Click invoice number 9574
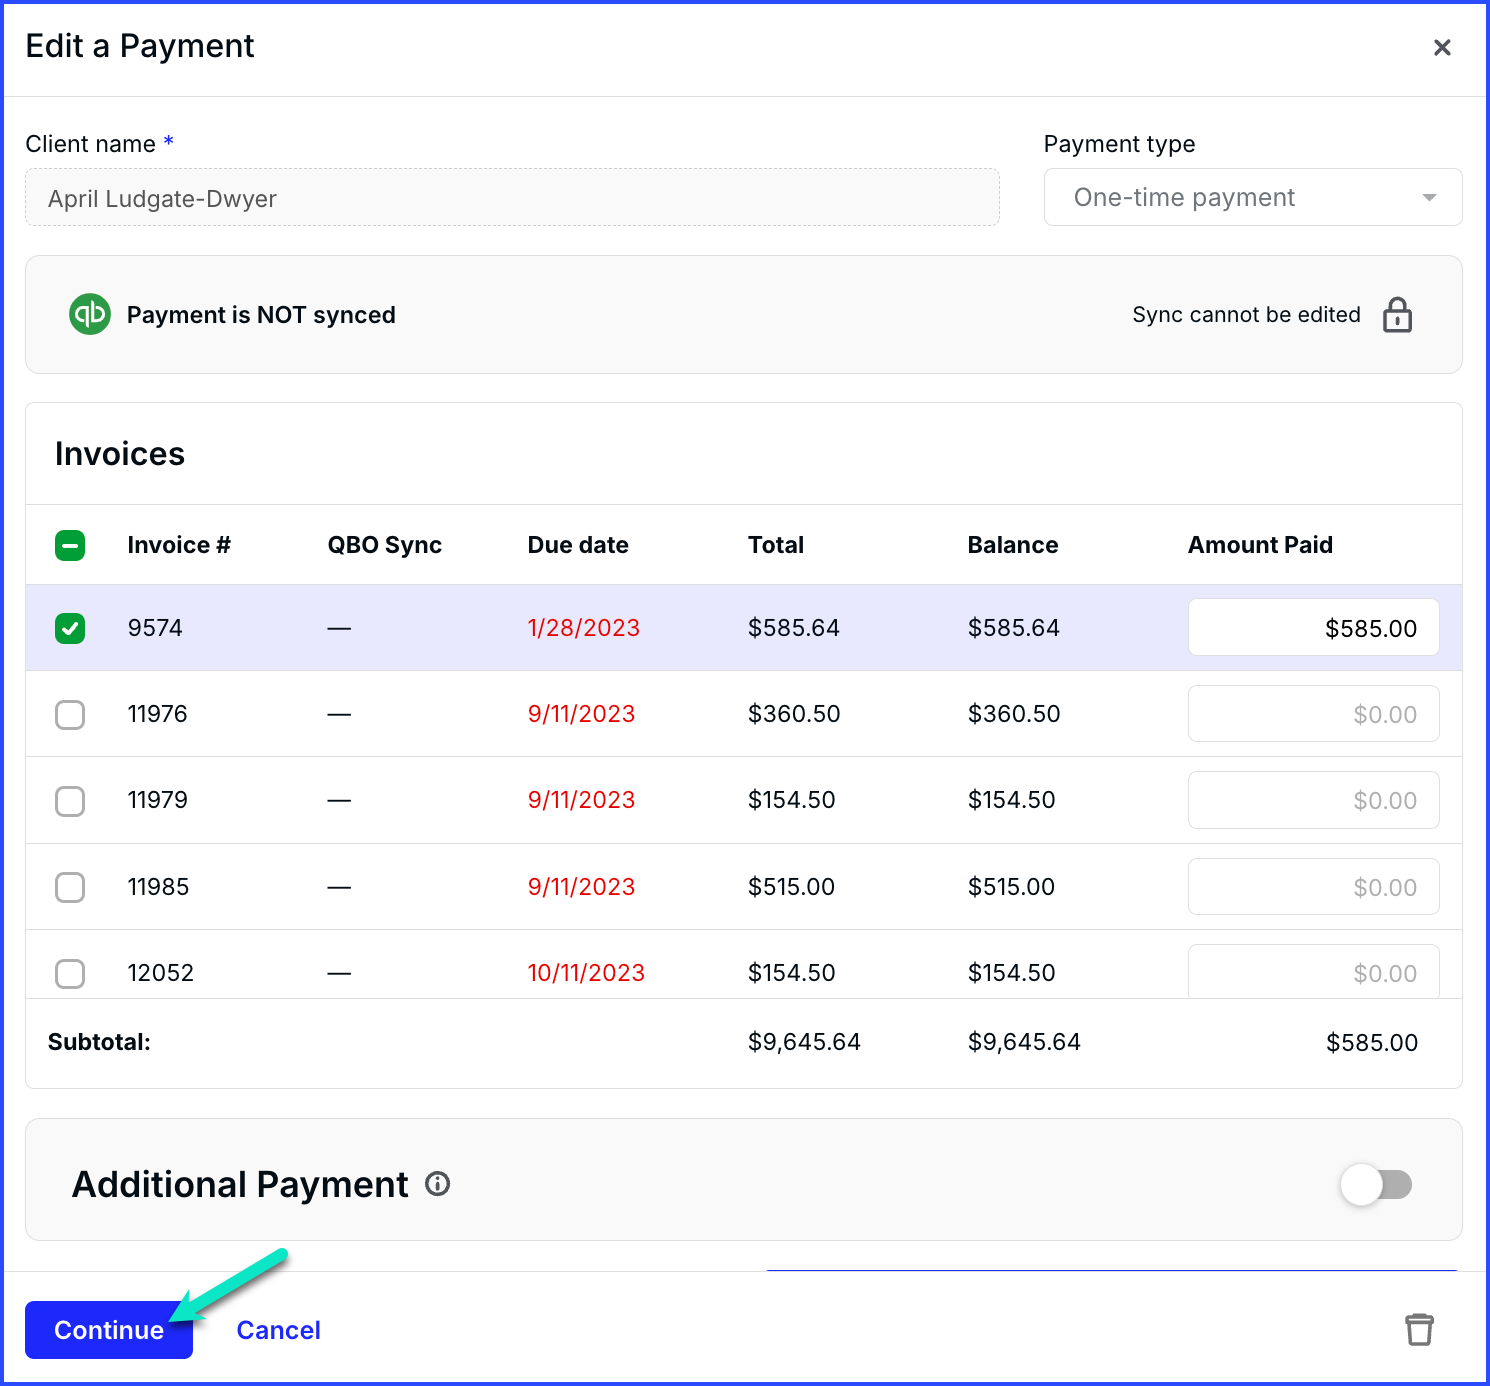The height and width of the screenshot is (1386, 1490). (x=155, y=628)
